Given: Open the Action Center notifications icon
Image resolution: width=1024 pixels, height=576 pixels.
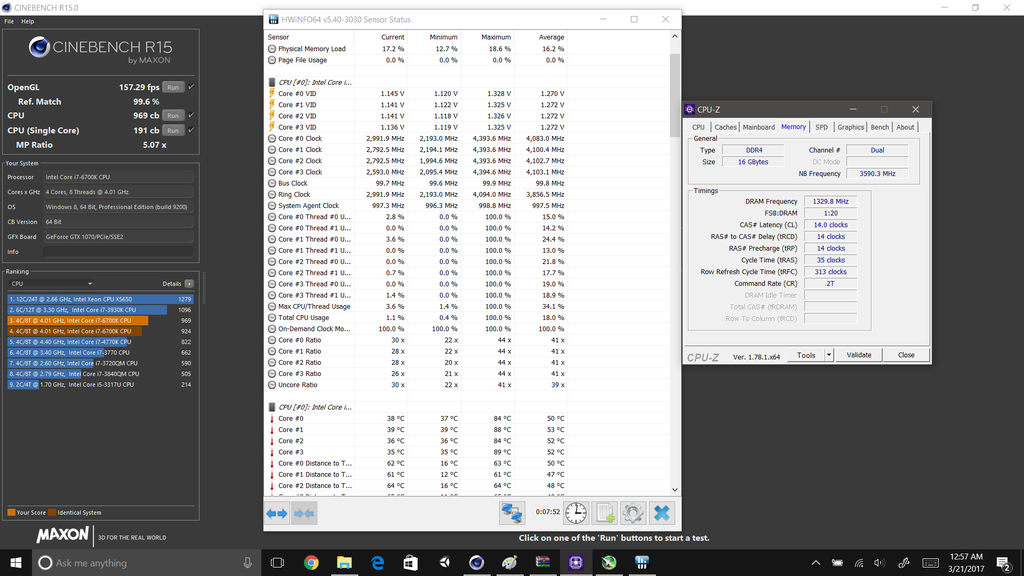Looking at the screenshot, I should pos(1004,562).
